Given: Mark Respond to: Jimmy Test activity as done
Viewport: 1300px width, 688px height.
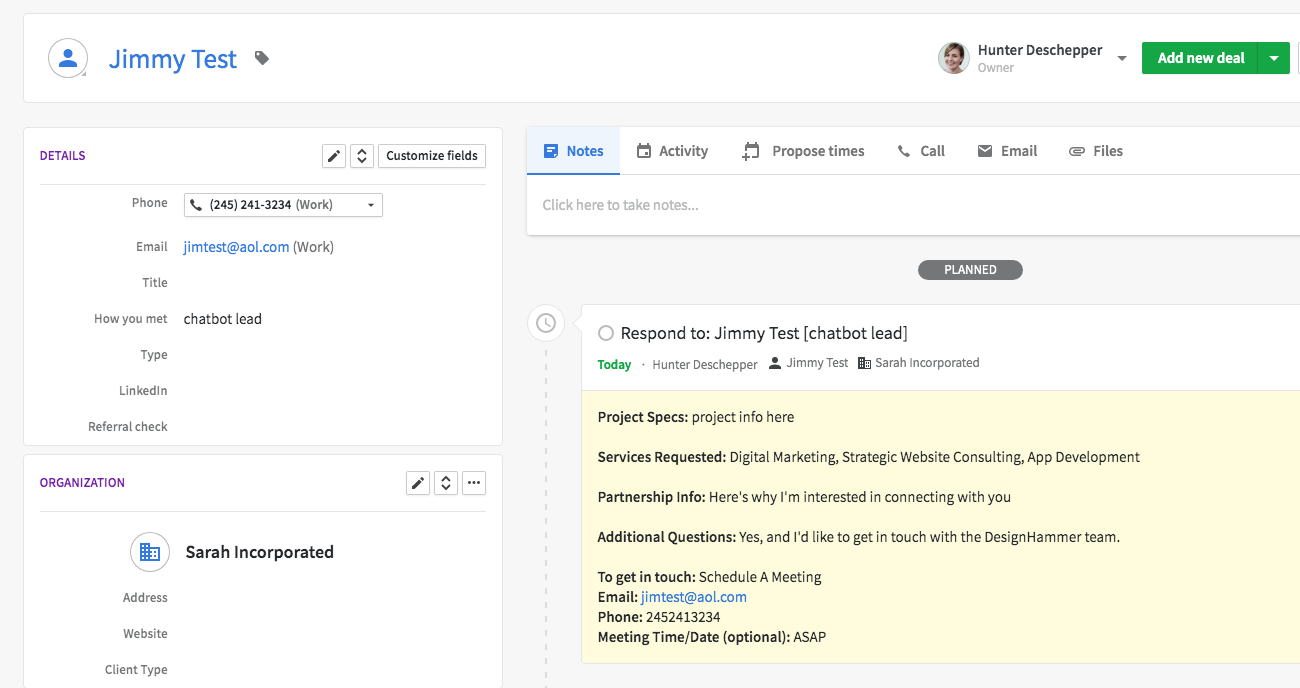Looking at the screenshot, I should tap(605, 333).
